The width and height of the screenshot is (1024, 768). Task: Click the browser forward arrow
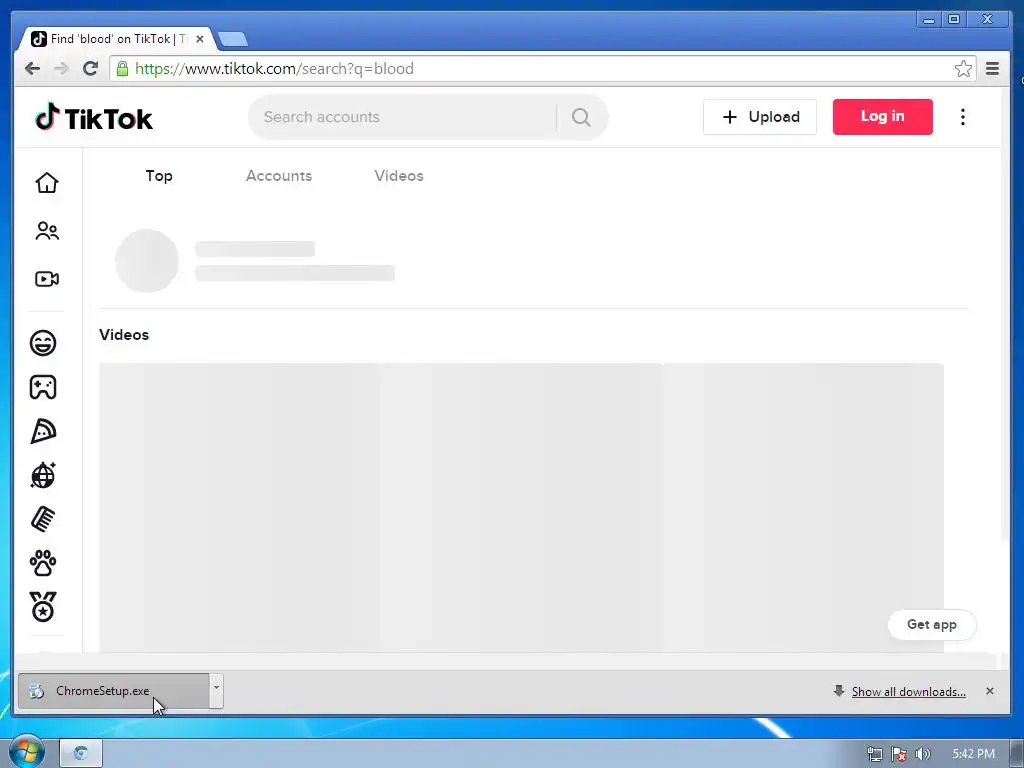point(61,69)
